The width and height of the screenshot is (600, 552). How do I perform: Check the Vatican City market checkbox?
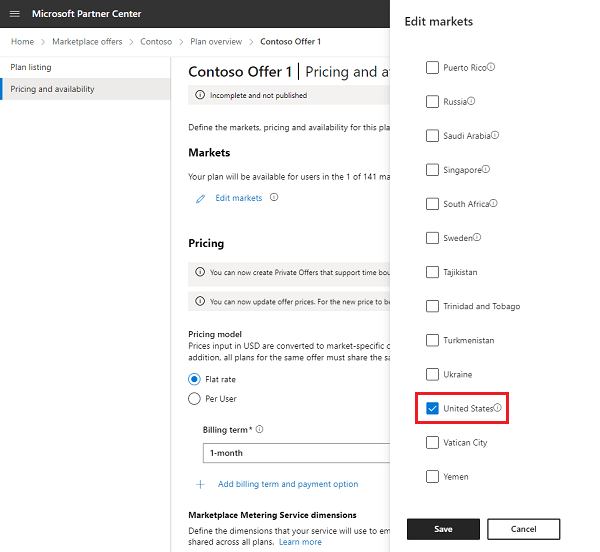432,442
